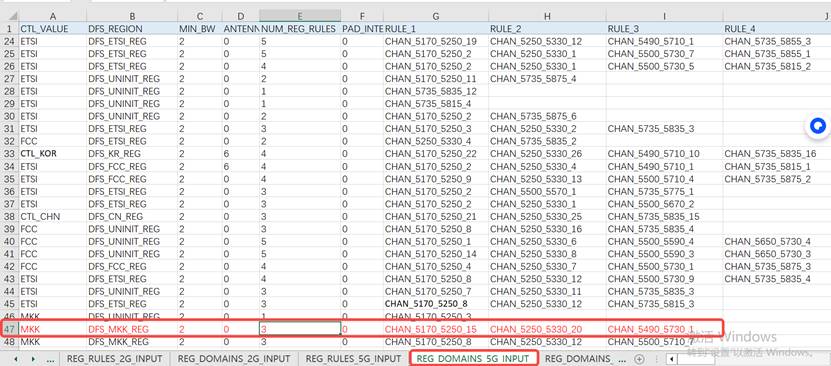Show hidden sheet tabs via ellipsis before REG_RULES_2G_INPUT

[x=50, y=359]
